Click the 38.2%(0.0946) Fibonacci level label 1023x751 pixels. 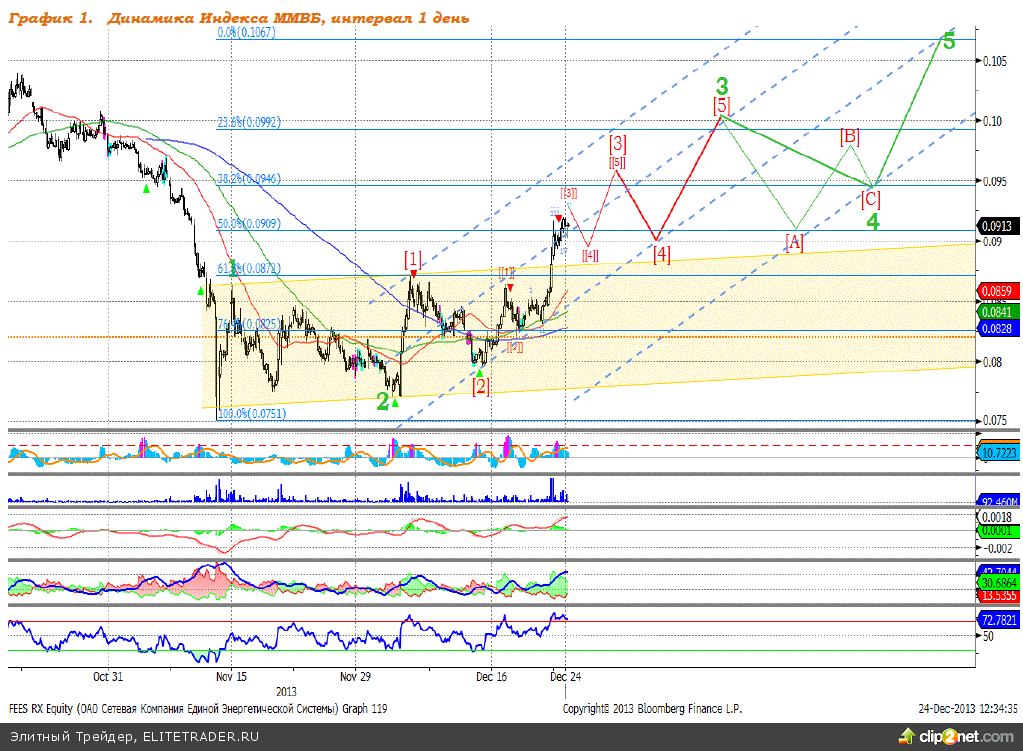pyautogui.click(x=249, y=179)
